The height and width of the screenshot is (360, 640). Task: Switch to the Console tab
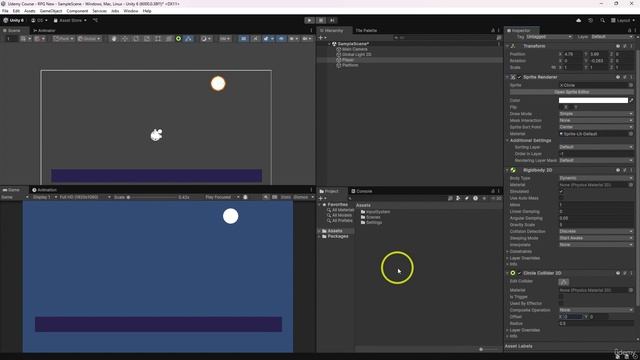pyautogui.click(x=362, y=191)
